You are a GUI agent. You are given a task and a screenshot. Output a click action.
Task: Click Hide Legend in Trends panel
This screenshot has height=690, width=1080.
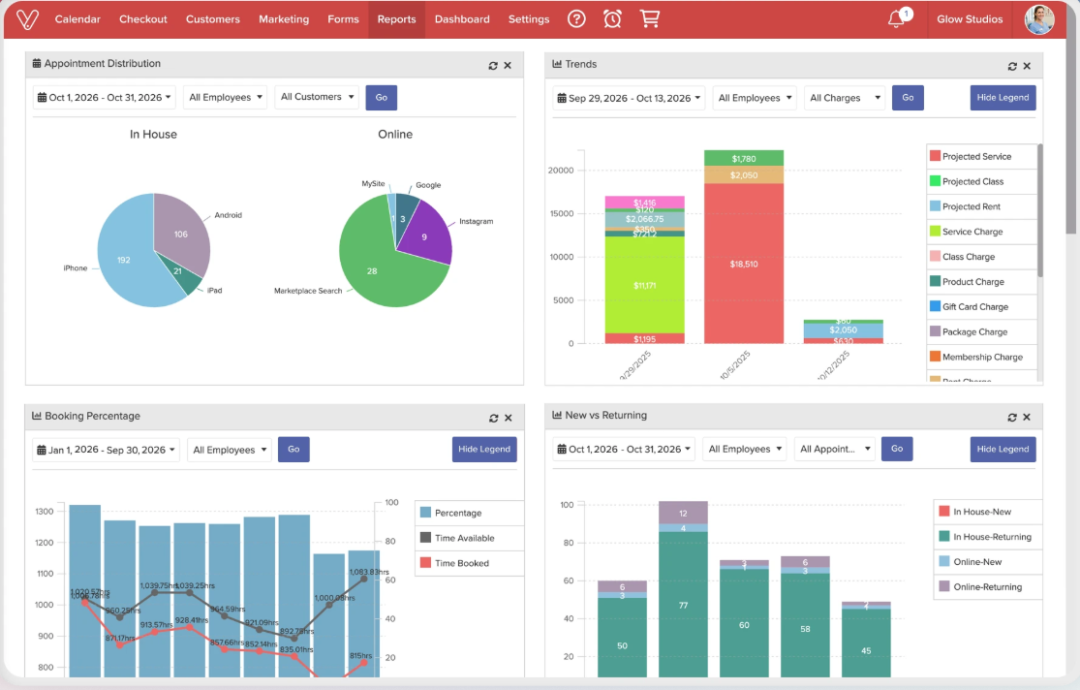click(1002, 98)
